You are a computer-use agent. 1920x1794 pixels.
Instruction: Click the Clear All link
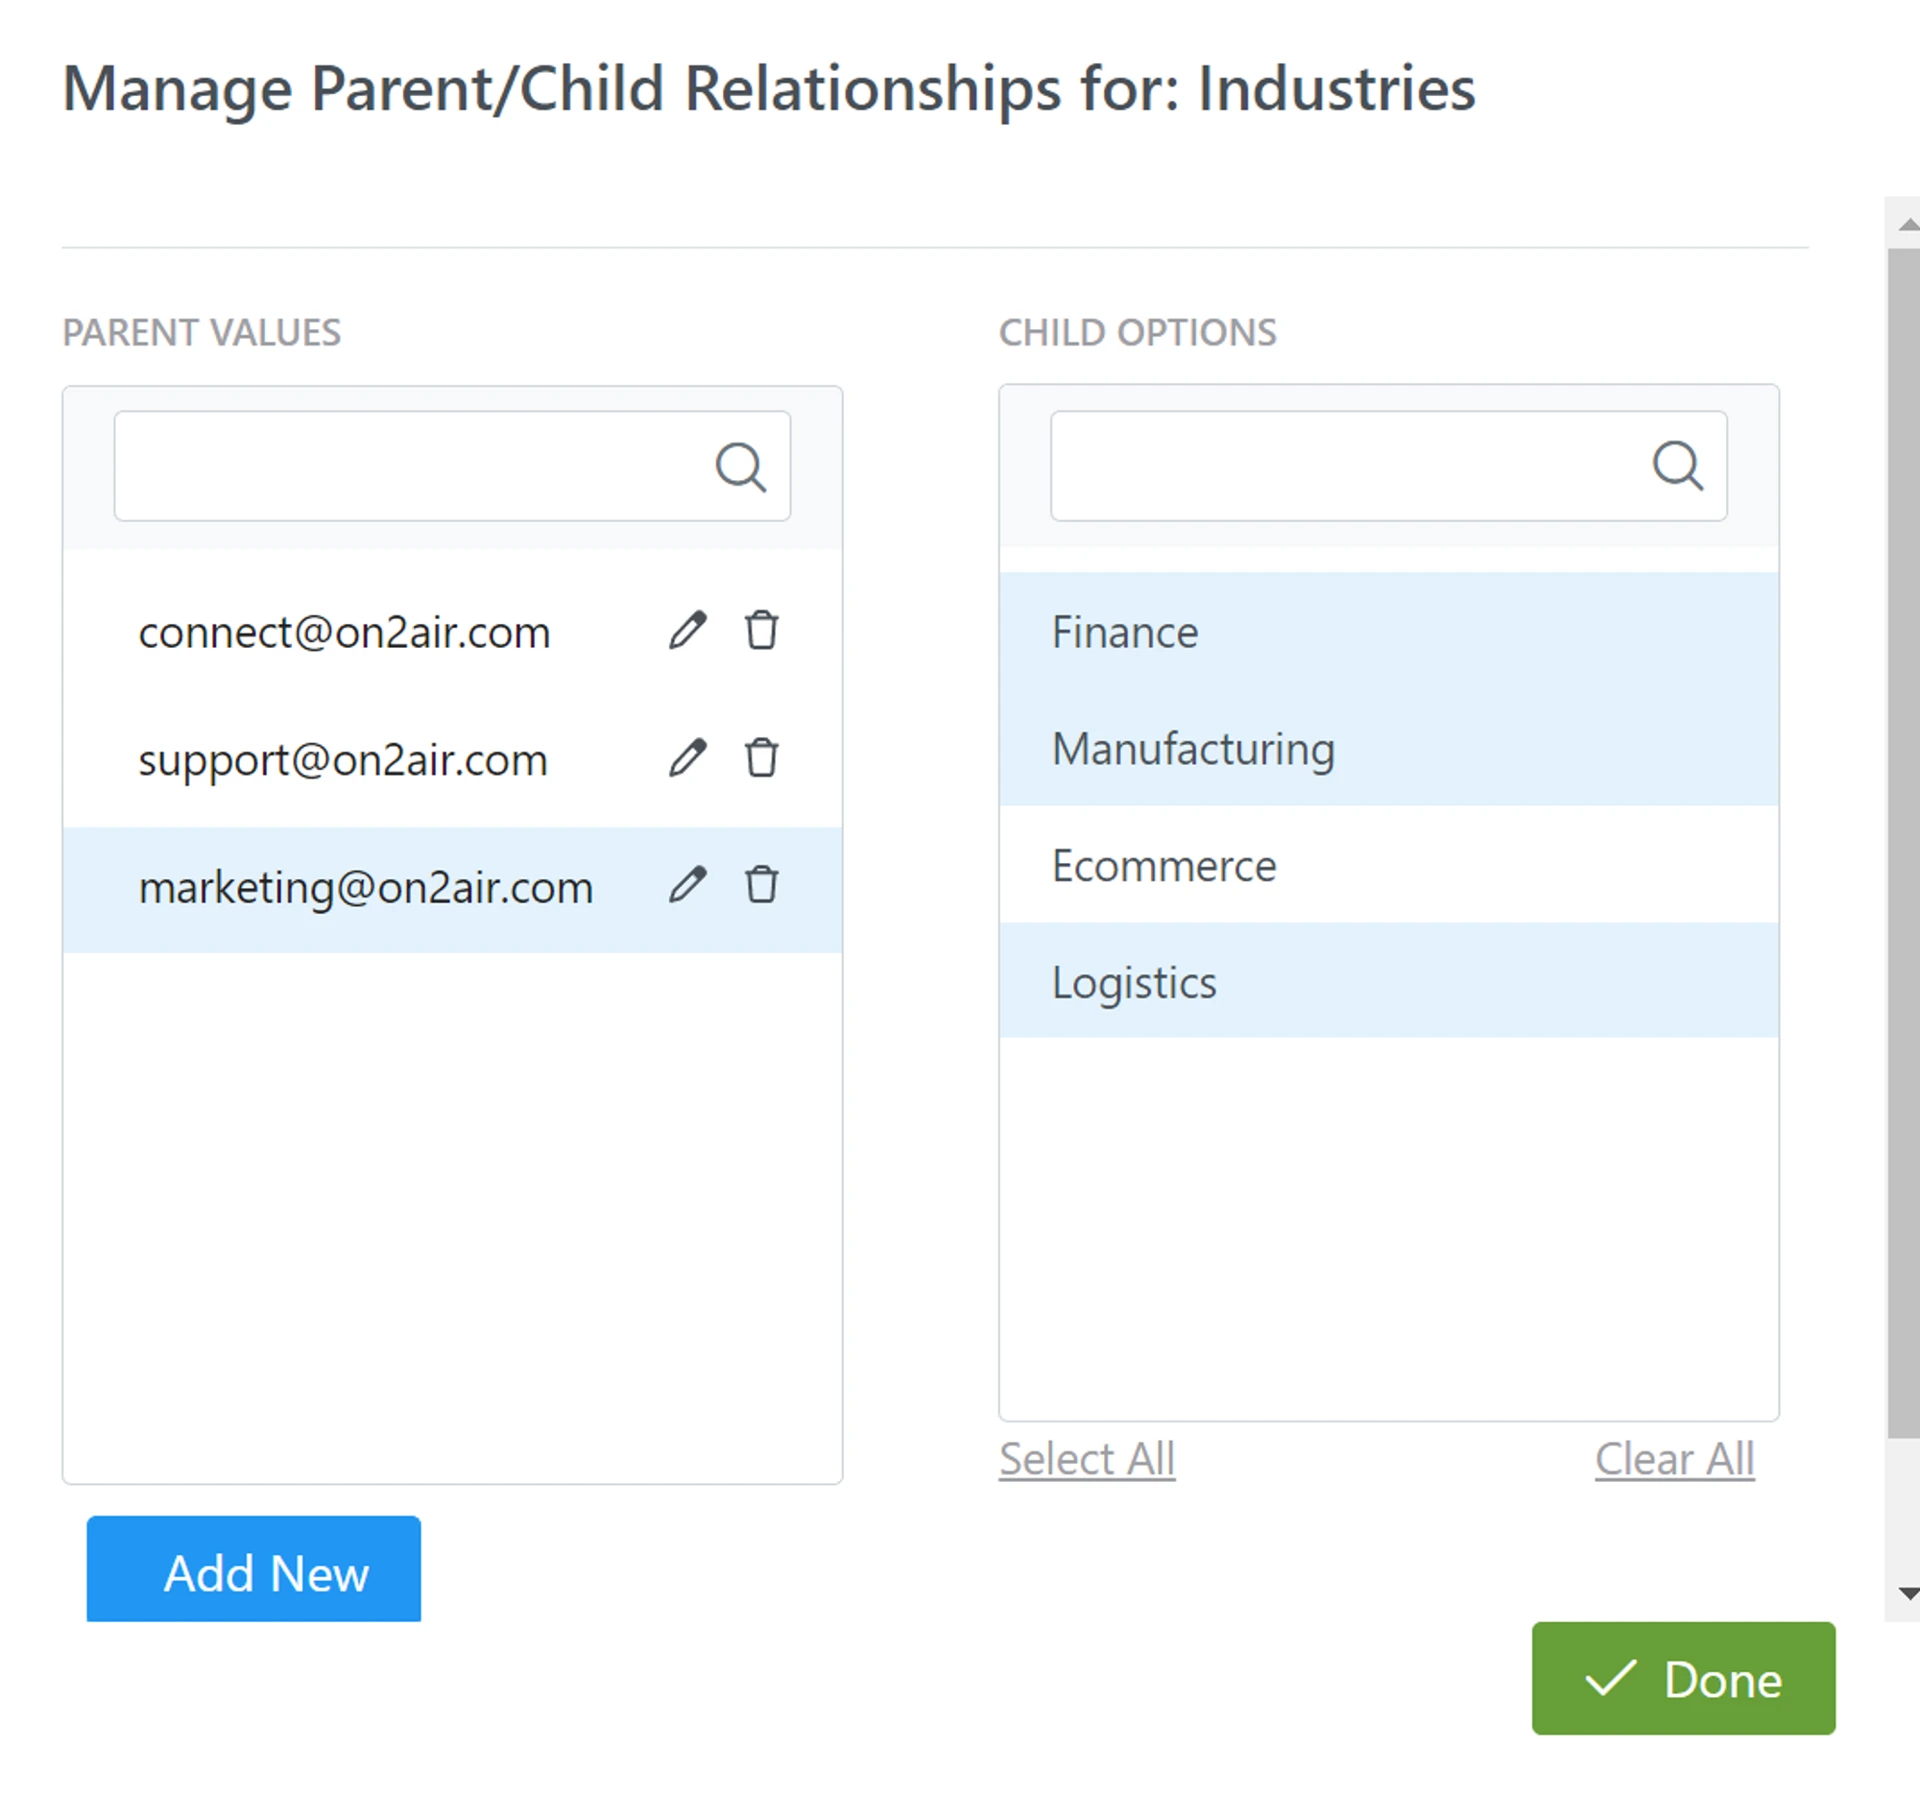(x=1673, y=1459)
